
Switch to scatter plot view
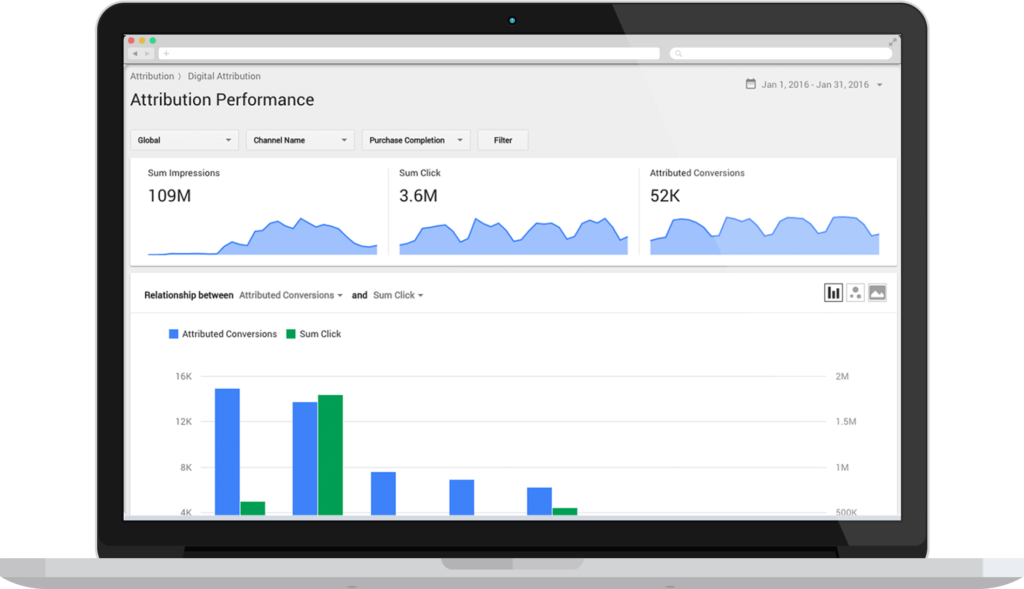(x=855, y=293)
